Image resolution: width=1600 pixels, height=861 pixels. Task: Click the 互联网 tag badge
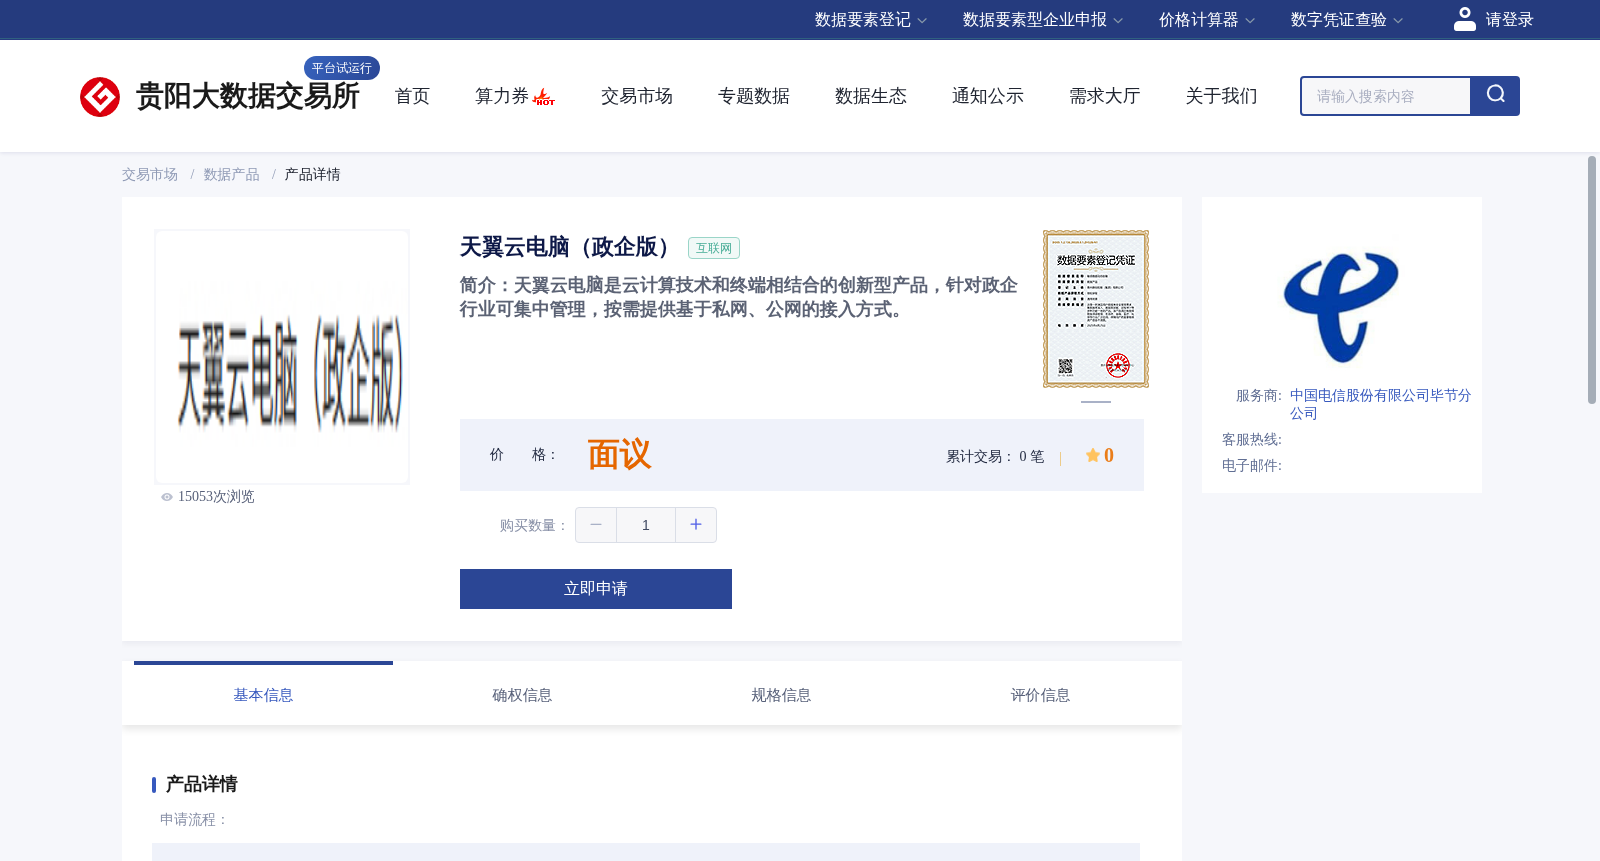(x=714, y=248)
